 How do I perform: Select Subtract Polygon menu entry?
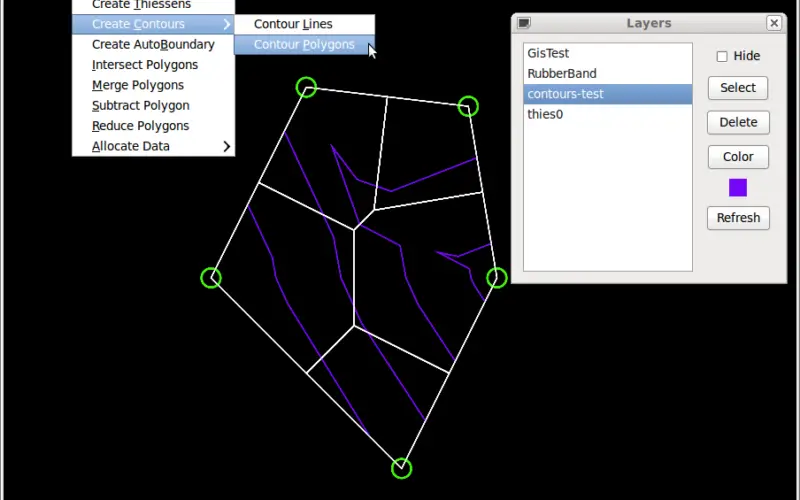tap(153, 106)
